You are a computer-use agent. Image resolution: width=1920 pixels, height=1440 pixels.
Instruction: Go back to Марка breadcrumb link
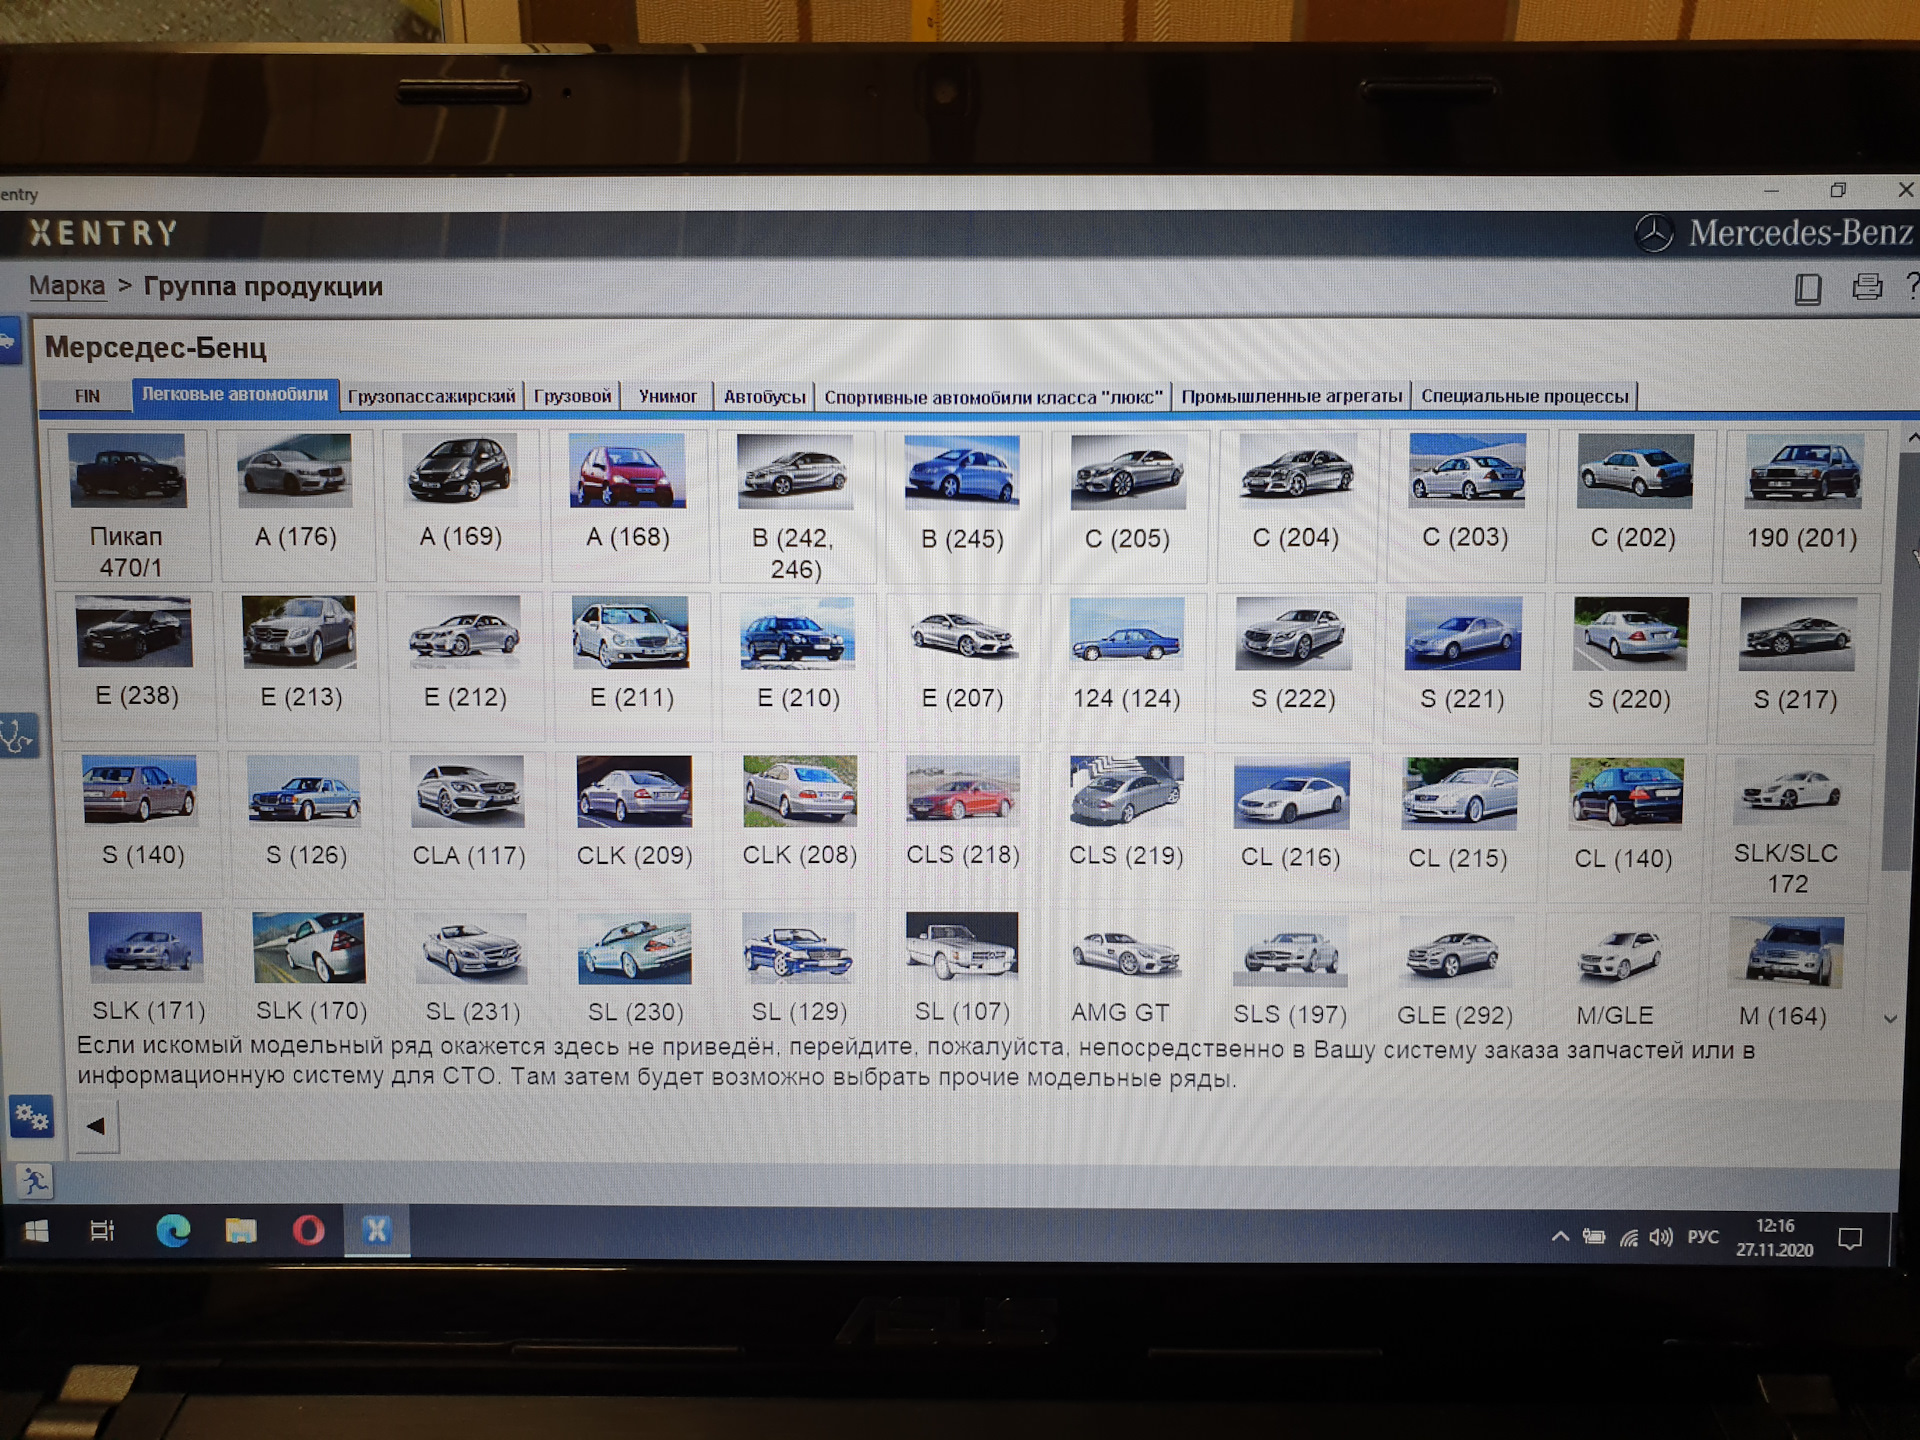point(67,286)
